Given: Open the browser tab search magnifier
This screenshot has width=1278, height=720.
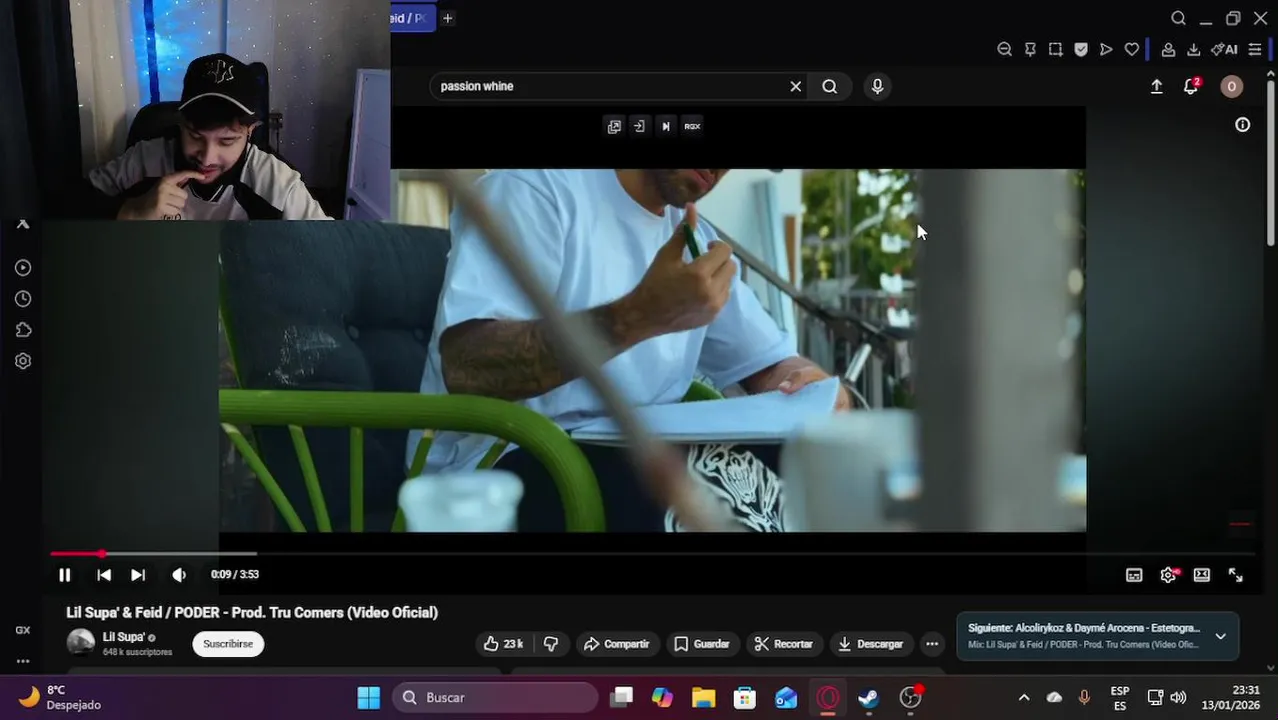Looking at the screenshot, I should tap(1179, 18).
